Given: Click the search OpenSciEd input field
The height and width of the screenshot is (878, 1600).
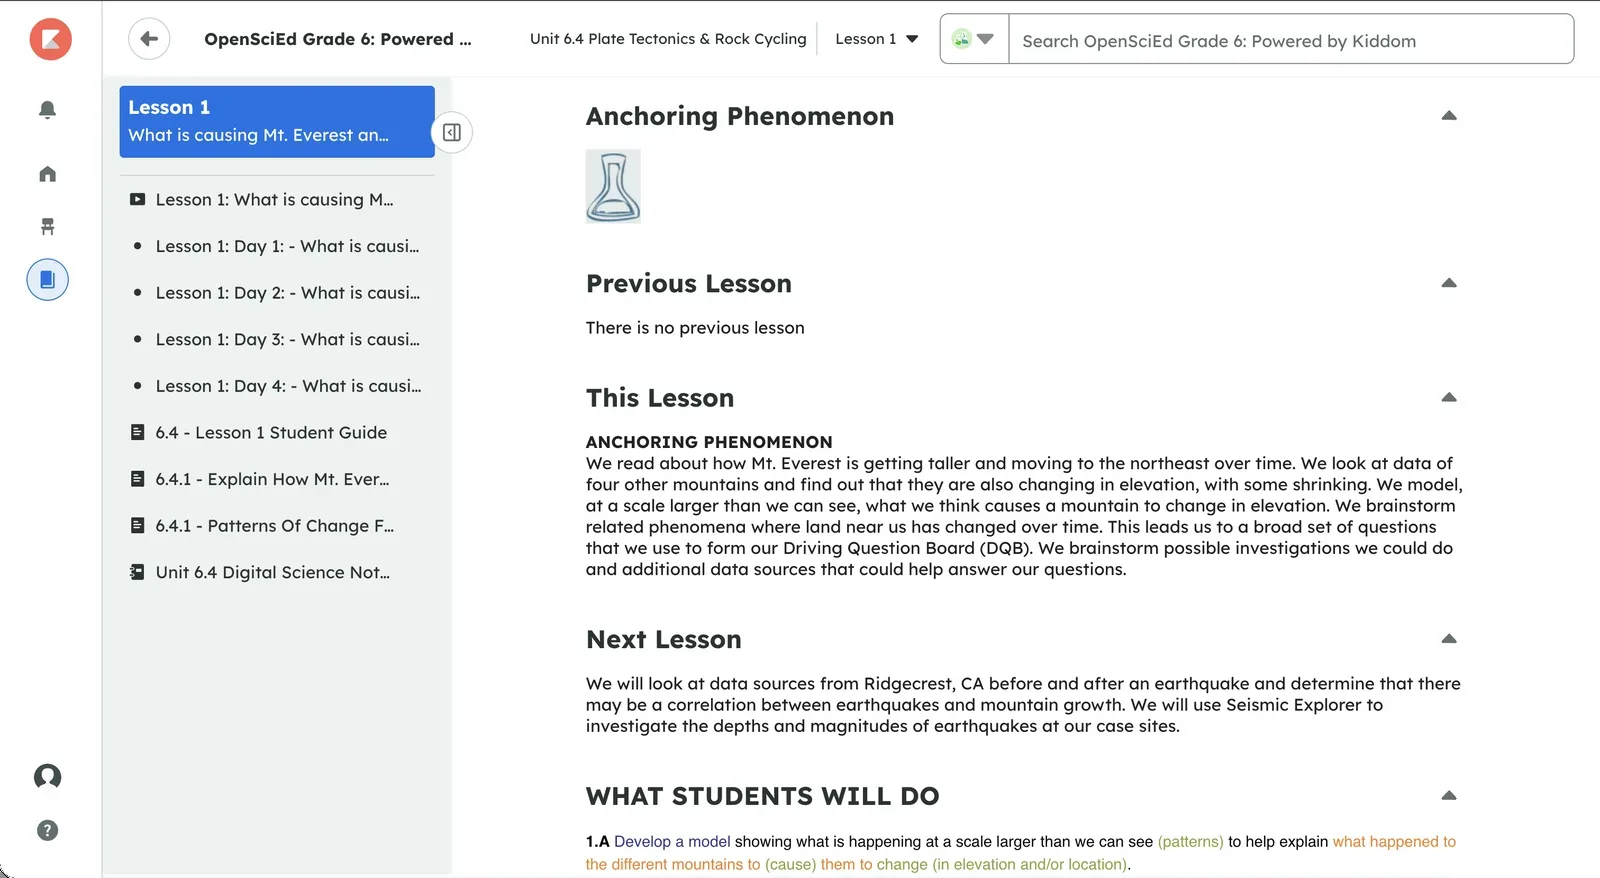Looking at the screenshot, I should point(1291,40).
